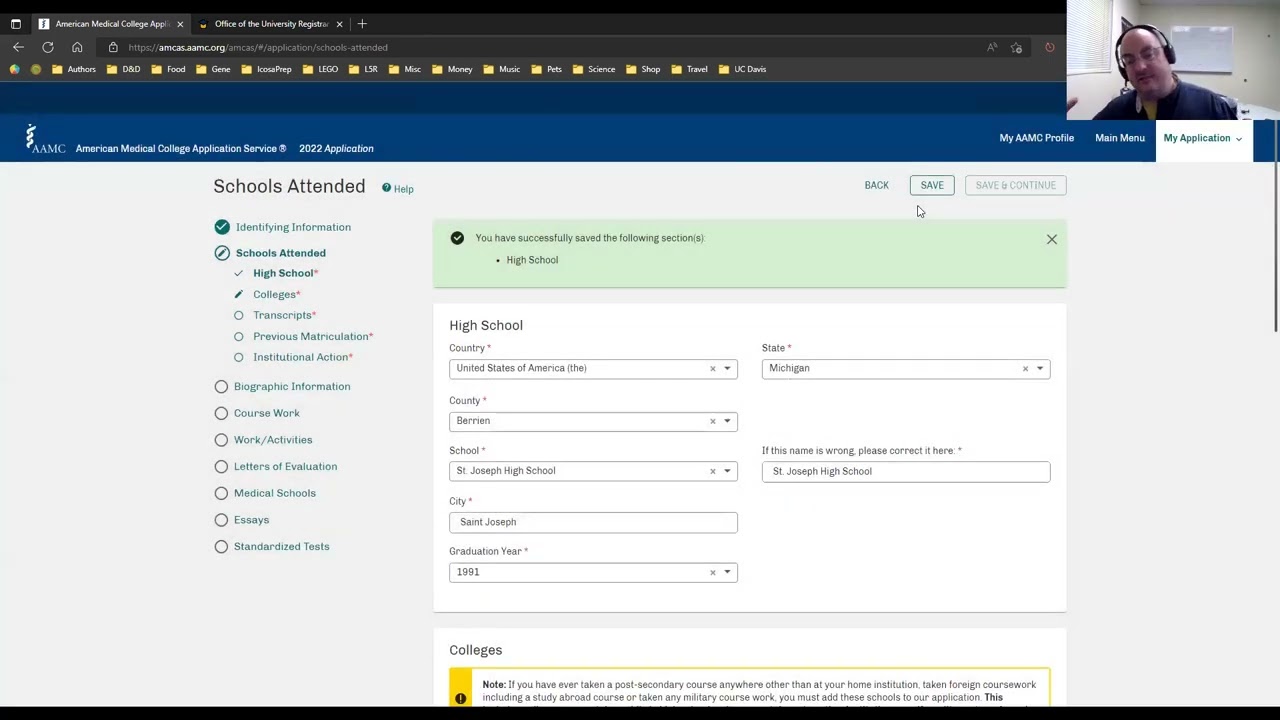Open the Music bookmark folder
1280x720 pixels.
click(x=501, y=69)
